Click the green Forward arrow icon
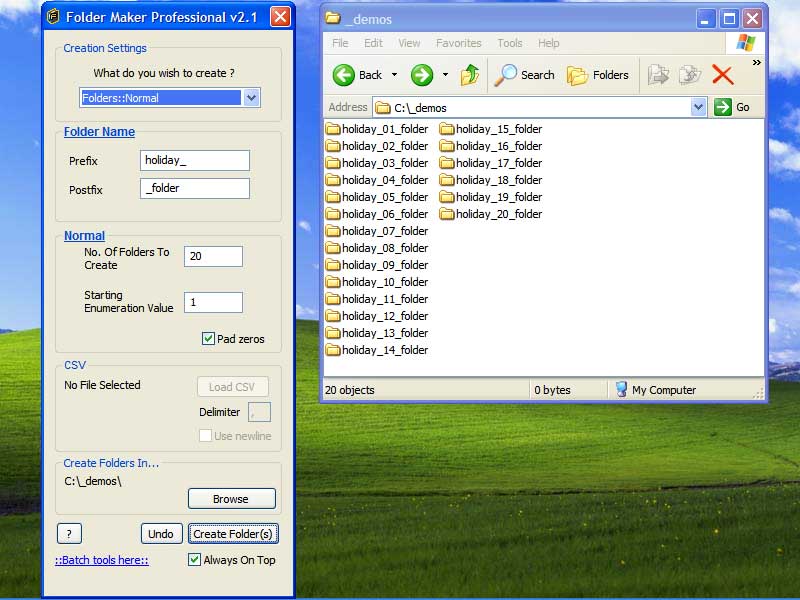This screenshot has height=600, width=800. tap(422, 75)
